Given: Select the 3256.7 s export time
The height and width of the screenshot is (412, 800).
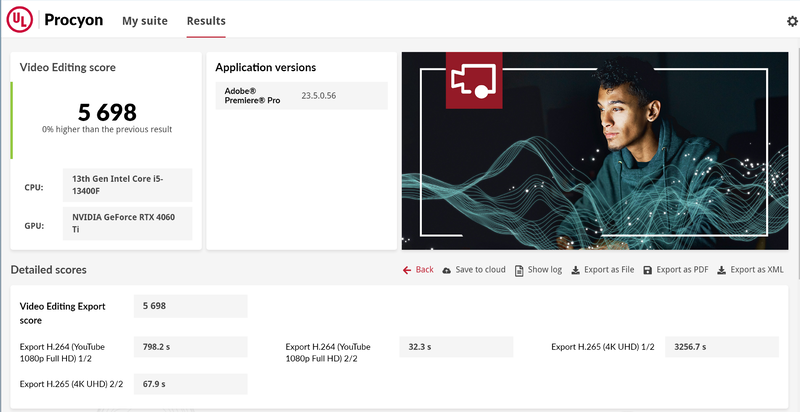Looking at the screenshot, I should 722,347.
